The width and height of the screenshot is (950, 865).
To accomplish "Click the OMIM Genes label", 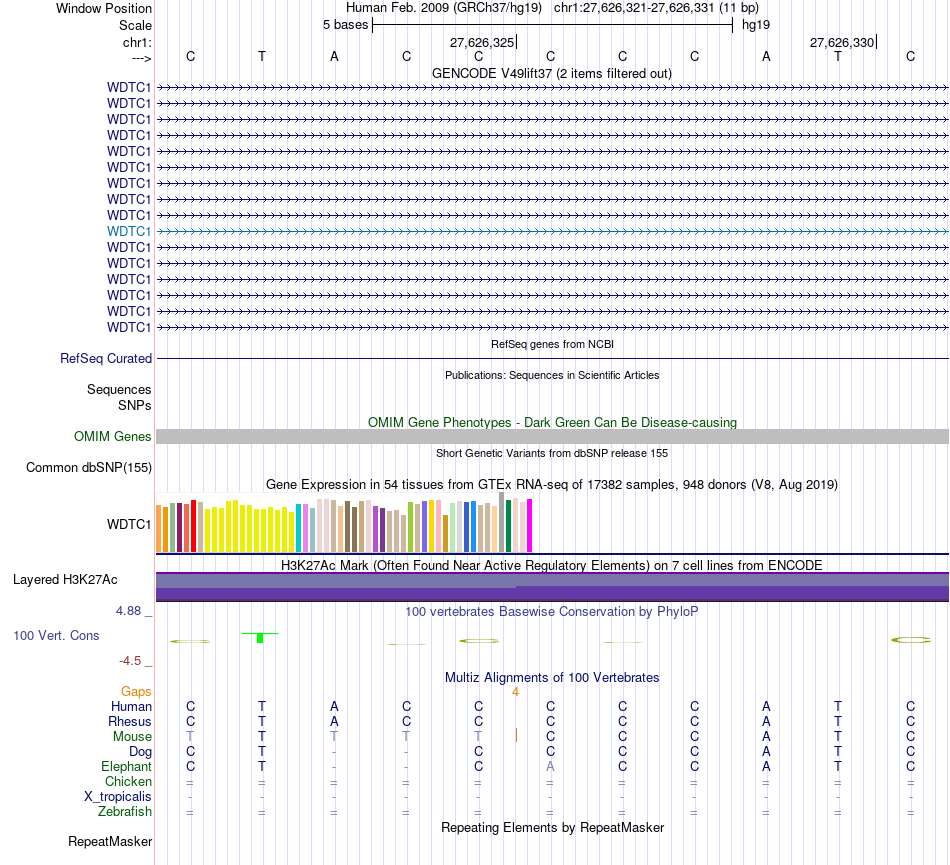I will 112,436.
